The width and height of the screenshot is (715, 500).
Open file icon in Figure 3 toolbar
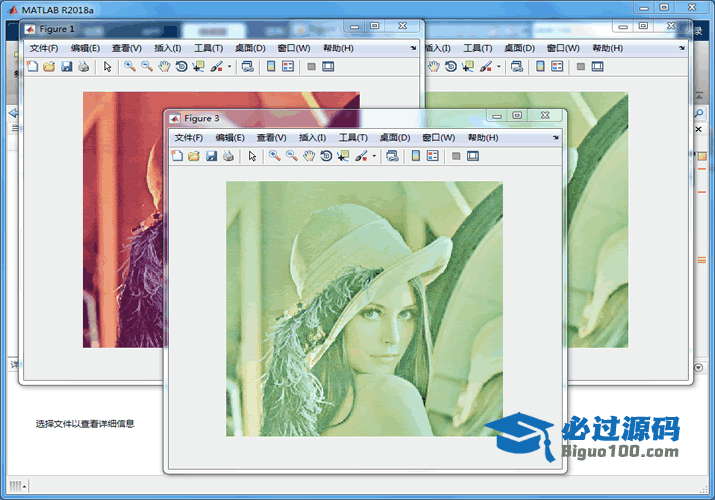click(x=194, y=156)
